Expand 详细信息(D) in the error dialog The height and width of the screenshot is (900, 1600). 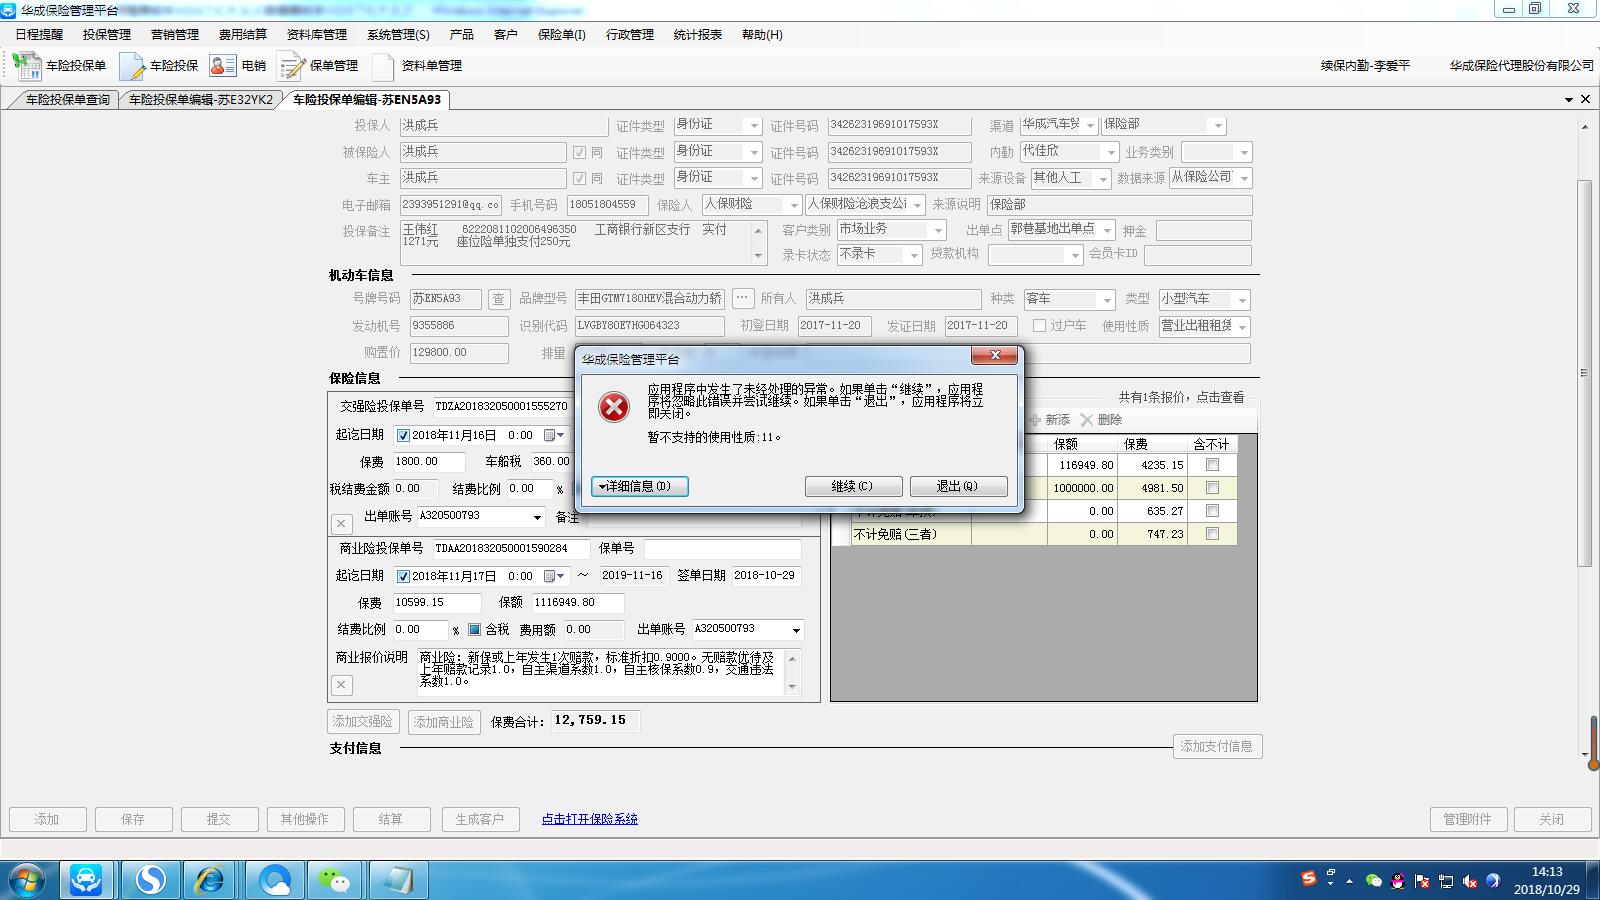pyautogui.click(x=639, y=486)
